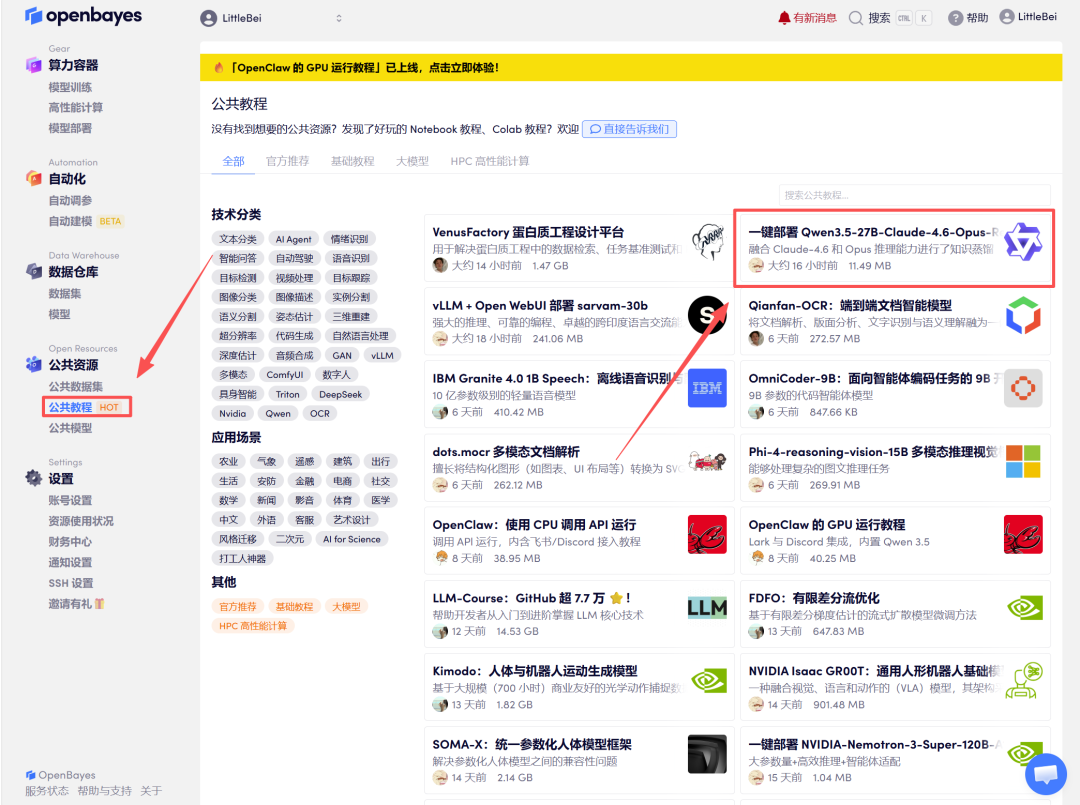This screenshot has width=1080, height=805.
Task: Click the sarvam-30b S logo
Action: point(707,315)
